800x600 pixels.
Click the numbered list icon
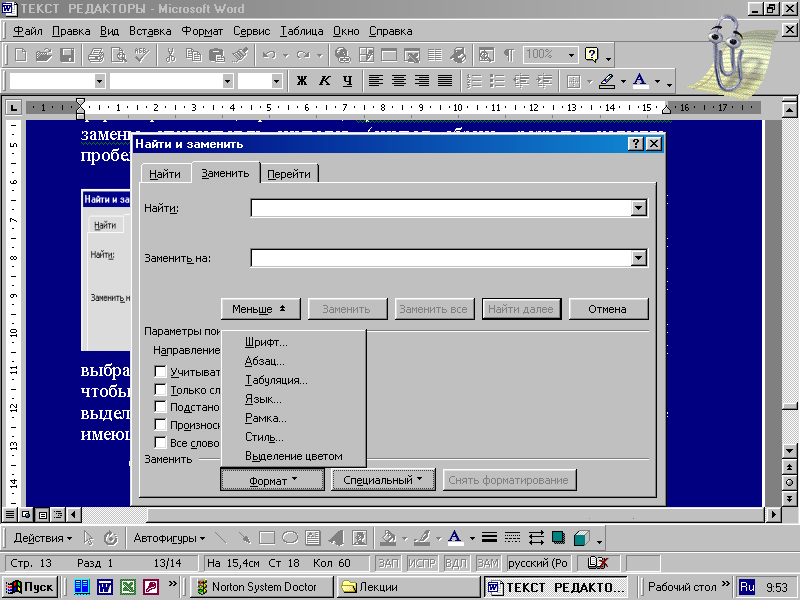click(474, 81)
